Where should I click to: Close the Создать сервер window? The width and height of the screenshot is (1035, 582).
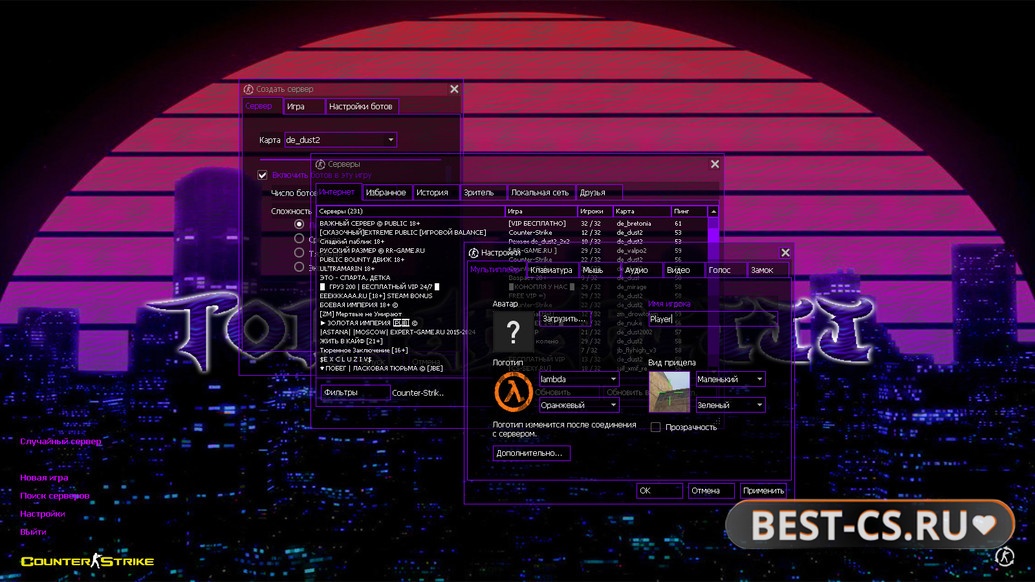click(x=454, y=89)
